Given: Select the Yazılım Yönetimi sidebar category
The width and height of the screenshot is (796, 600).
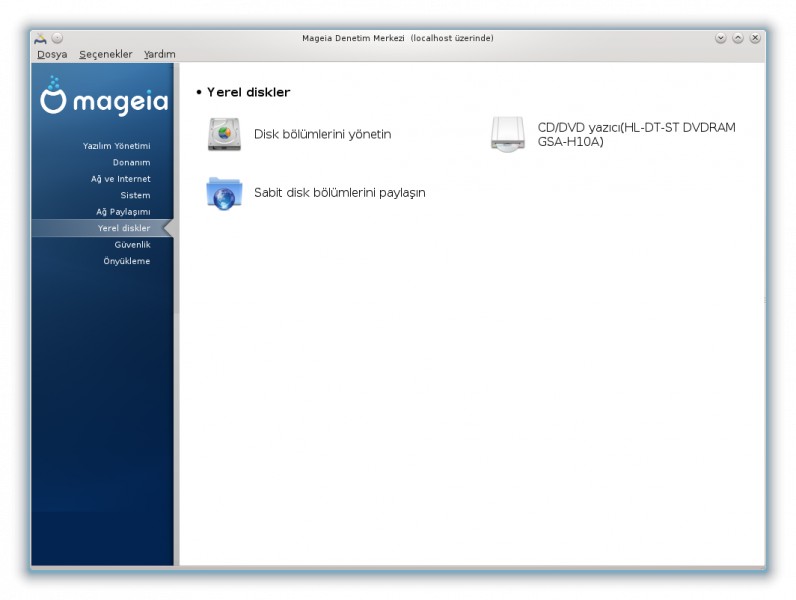Looking at the screenshot, I should [116, 146].
